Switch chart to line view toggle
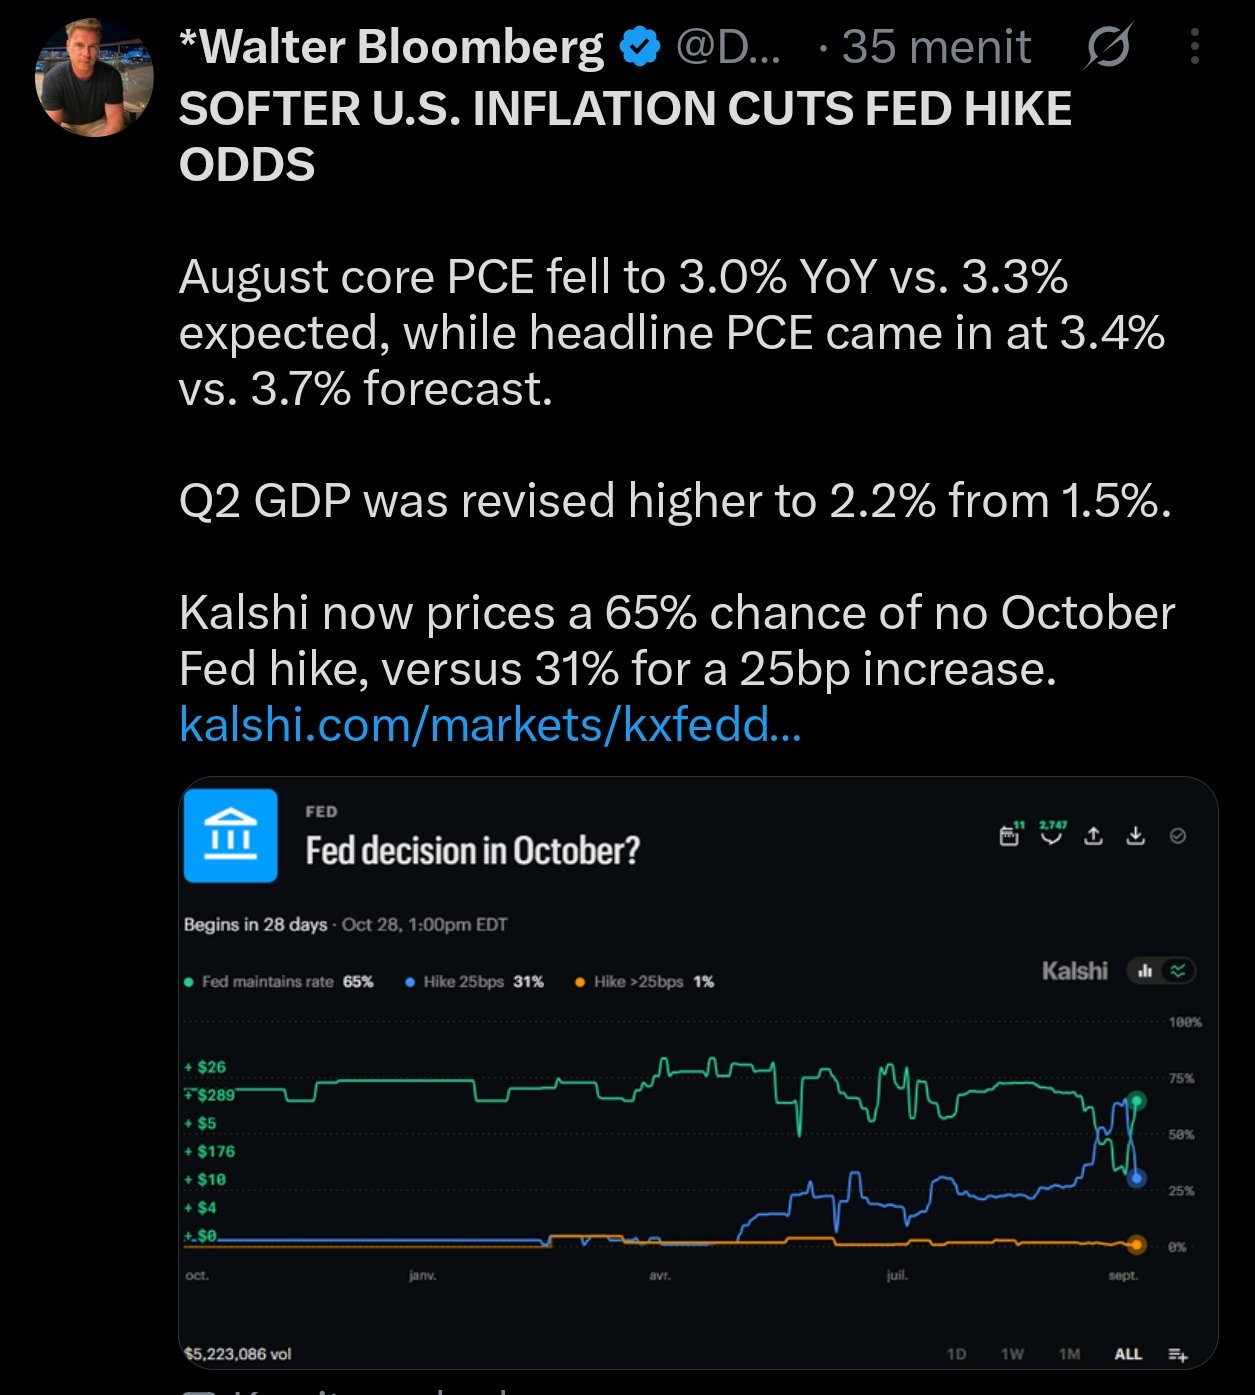Viewport: 1255px width, 1395px height. coord(1178,970)
